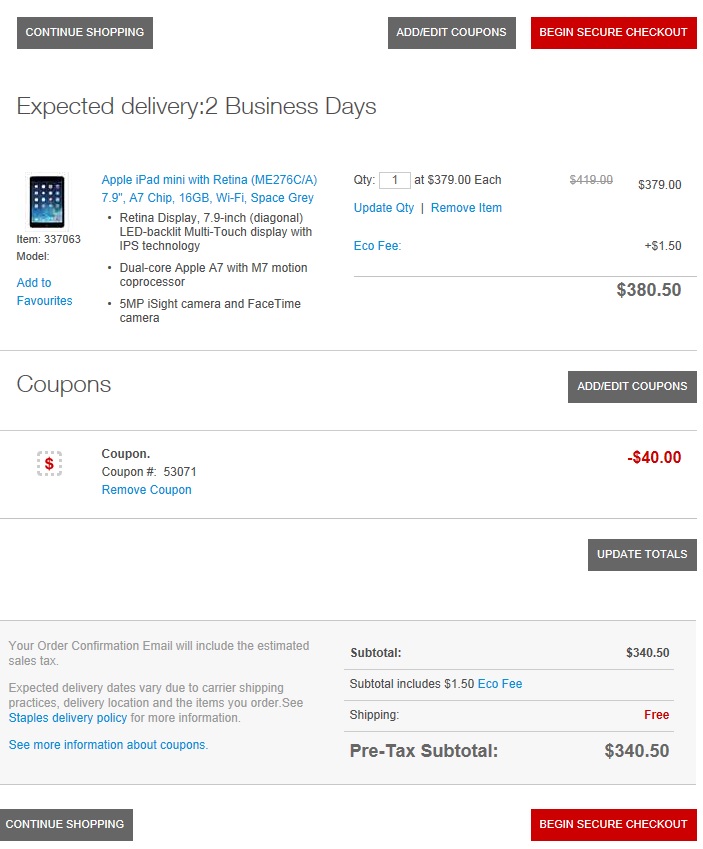Viewport: 703px width, 849px height.
Task: Click the quantity input field
Action: 395,180
